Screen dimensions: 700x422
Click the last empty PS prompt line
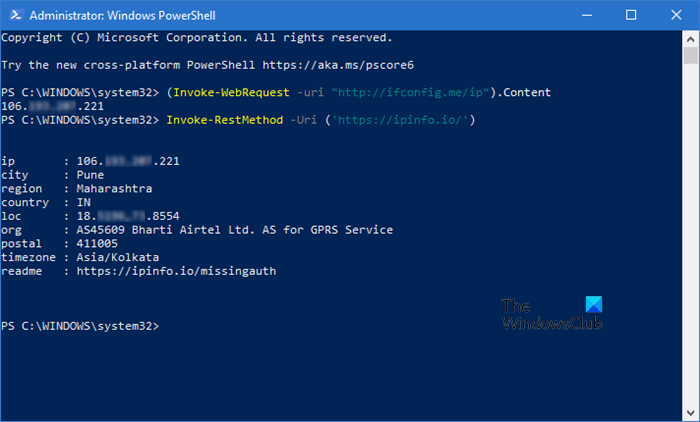click(x=80, y=326)
